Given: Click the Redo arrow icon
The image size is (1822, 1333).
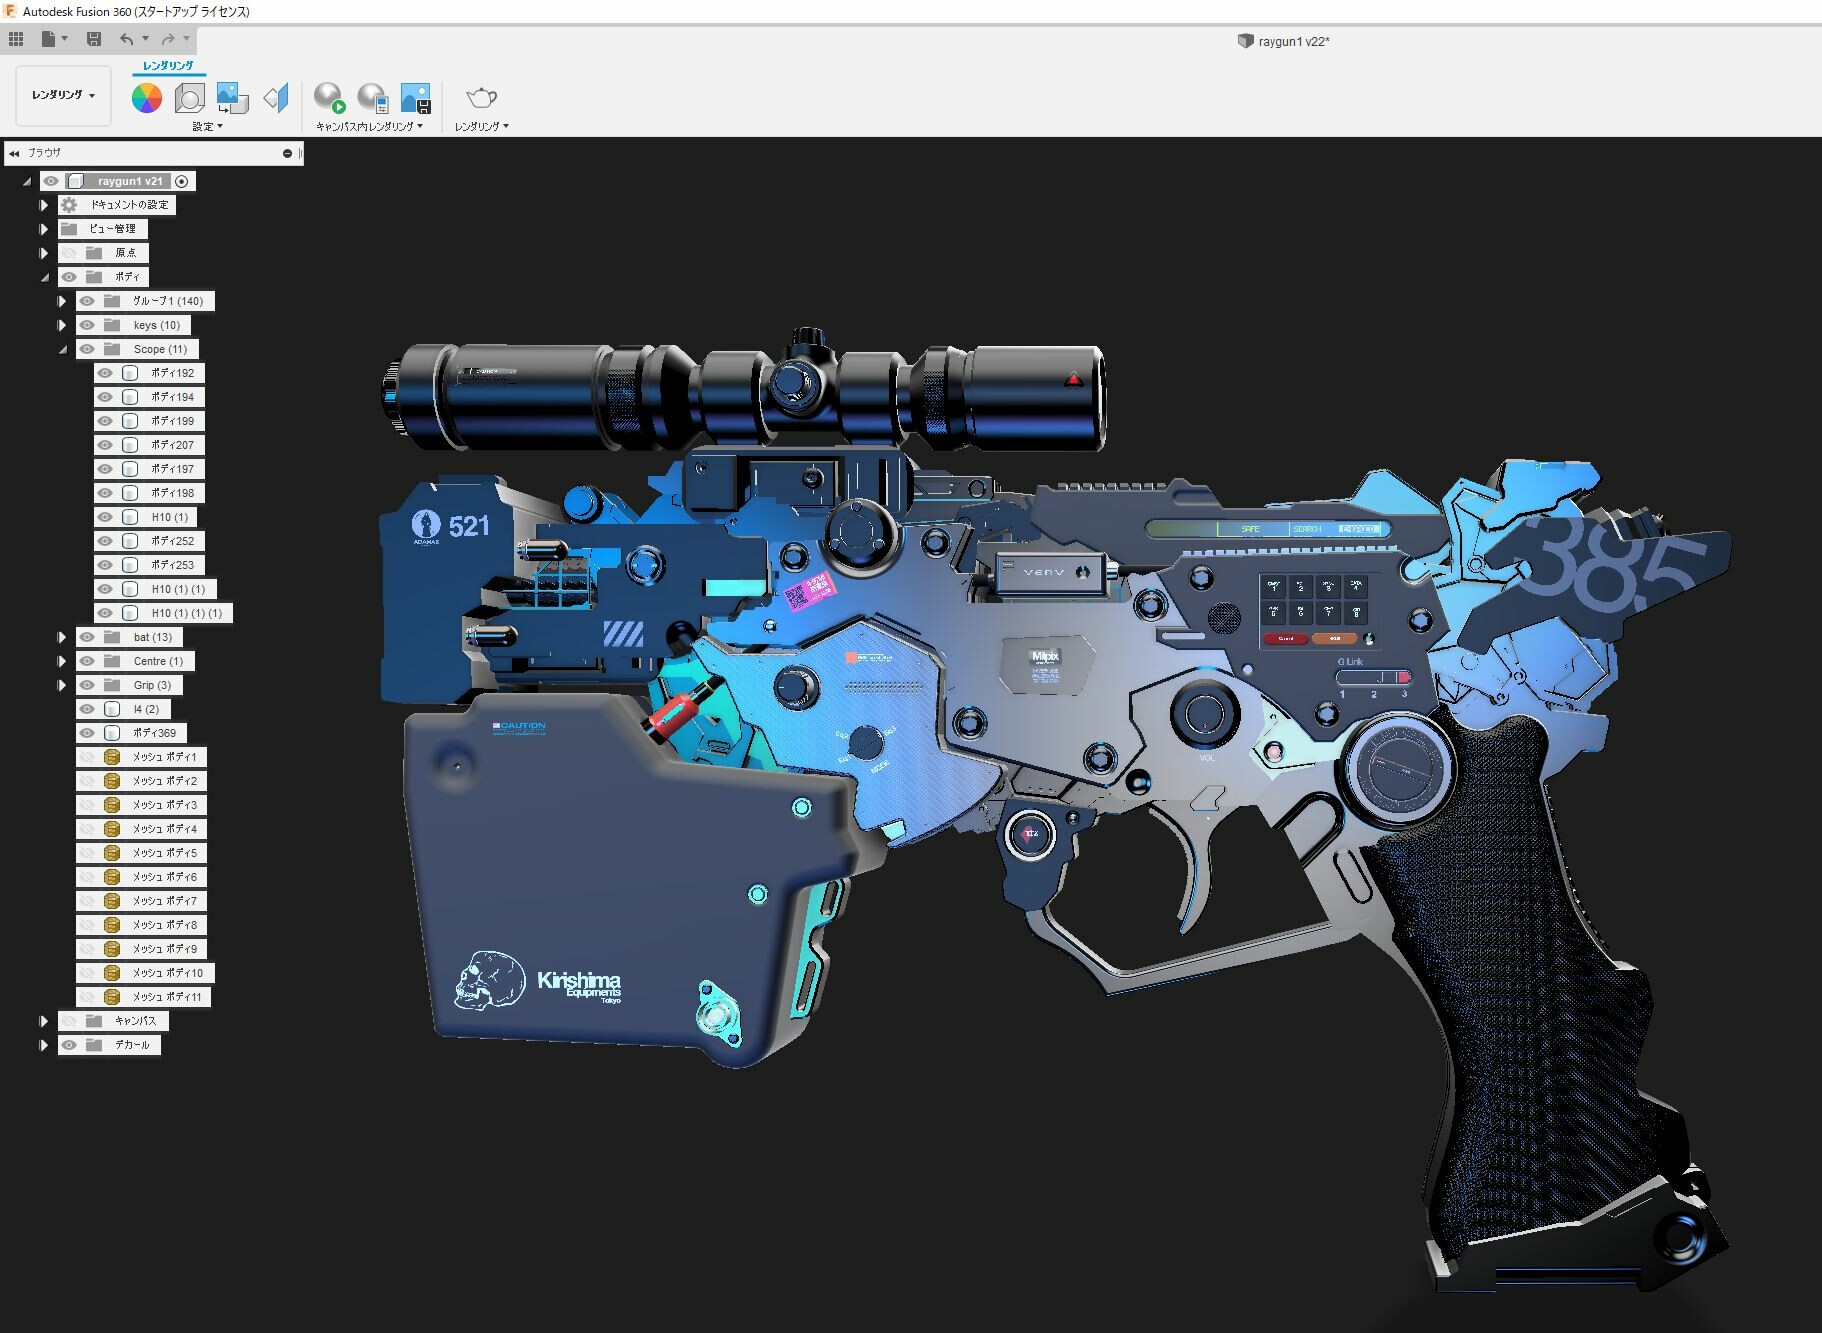Looking at the screenshot, I should tap(168, 39).
